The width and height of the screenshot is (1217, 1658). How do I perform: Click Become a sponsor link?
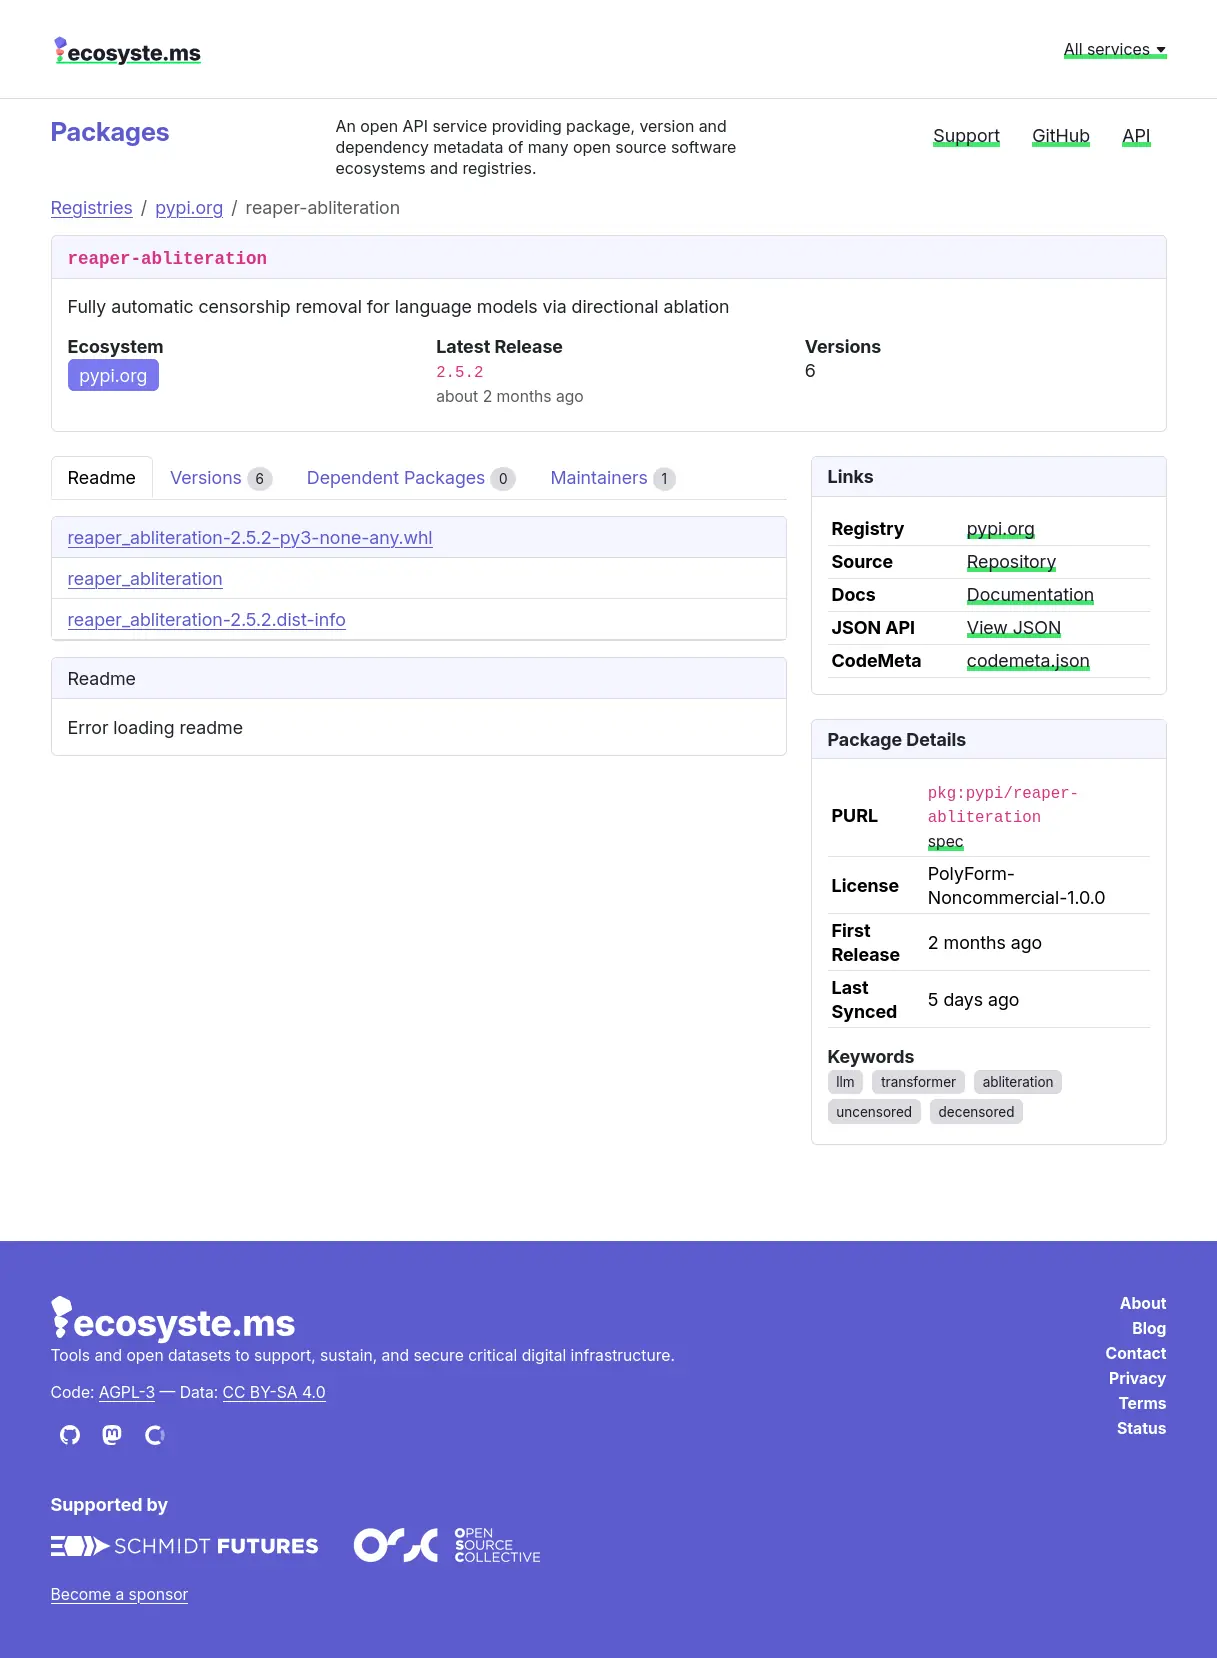[119, 1594]
